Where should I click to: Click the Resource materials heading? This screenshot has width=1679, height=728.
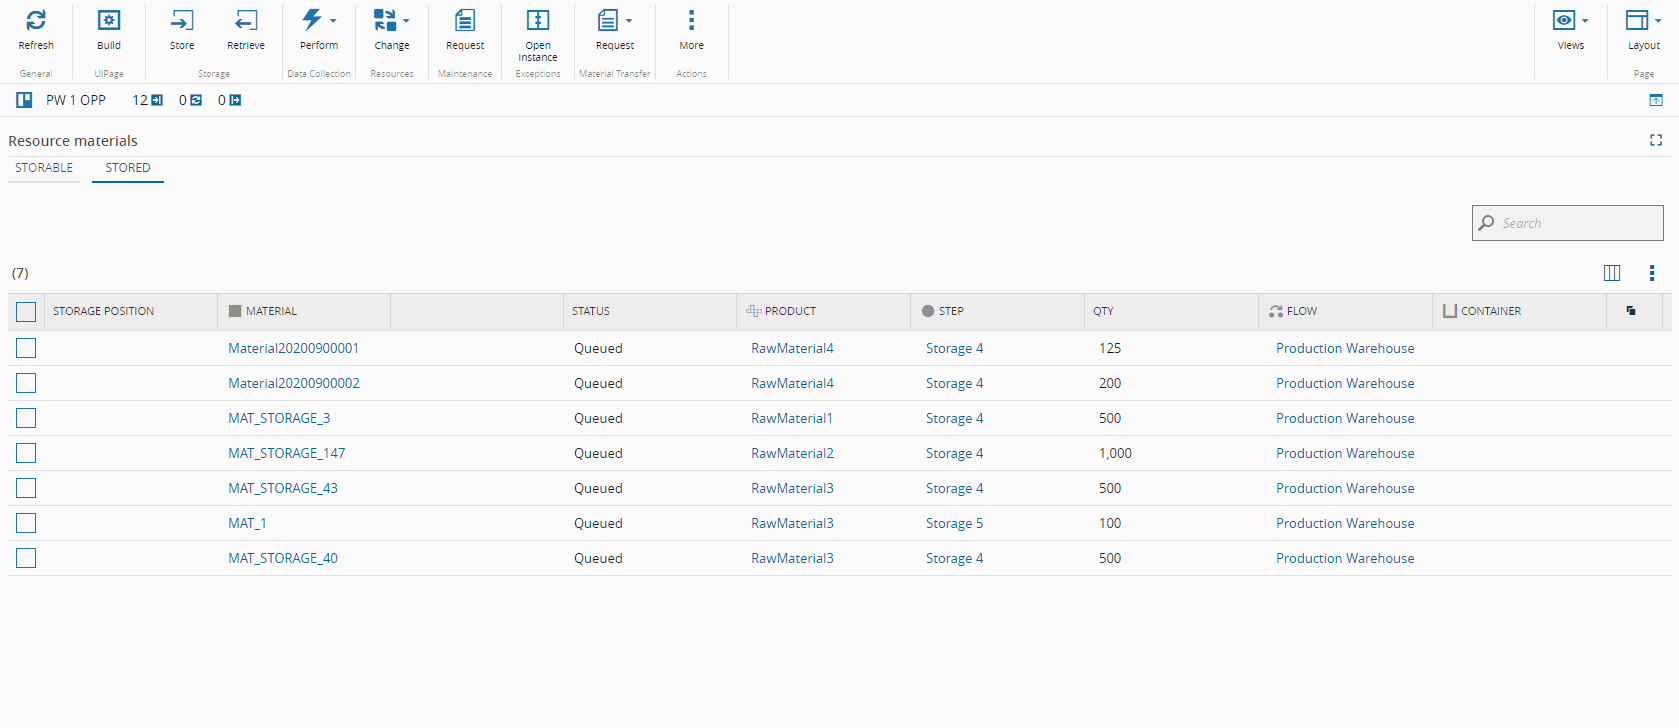coord(73,141)
